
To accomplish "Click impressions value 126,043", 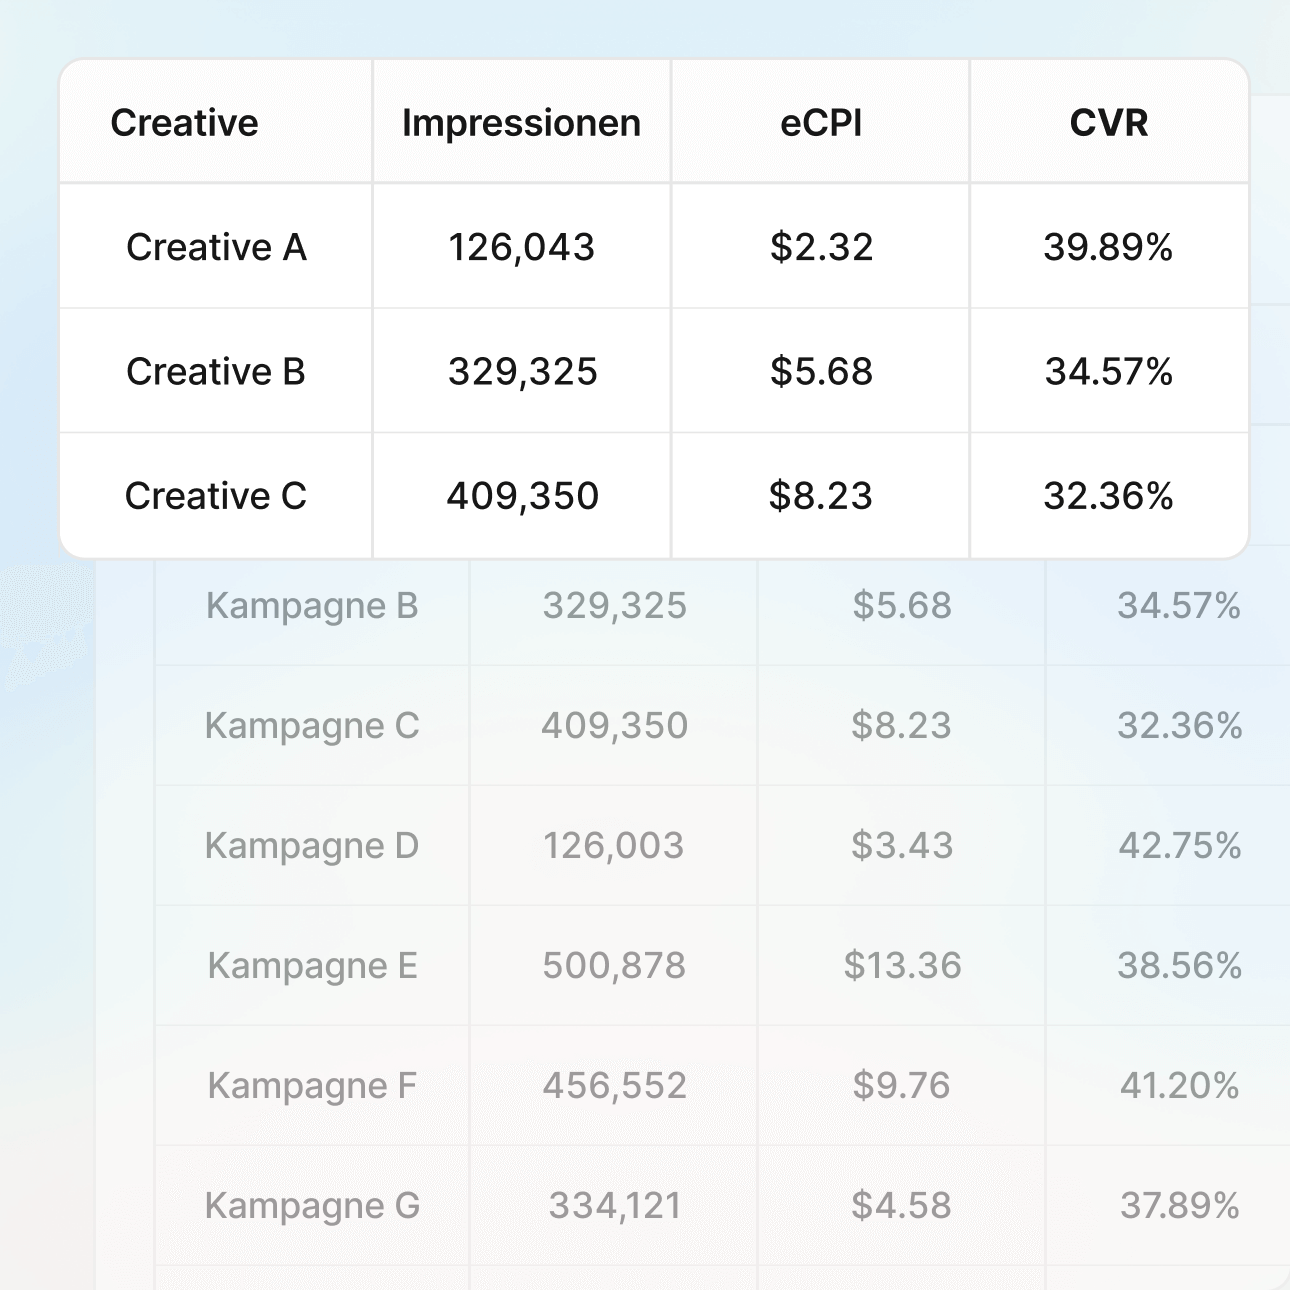I will click(521, 247).
